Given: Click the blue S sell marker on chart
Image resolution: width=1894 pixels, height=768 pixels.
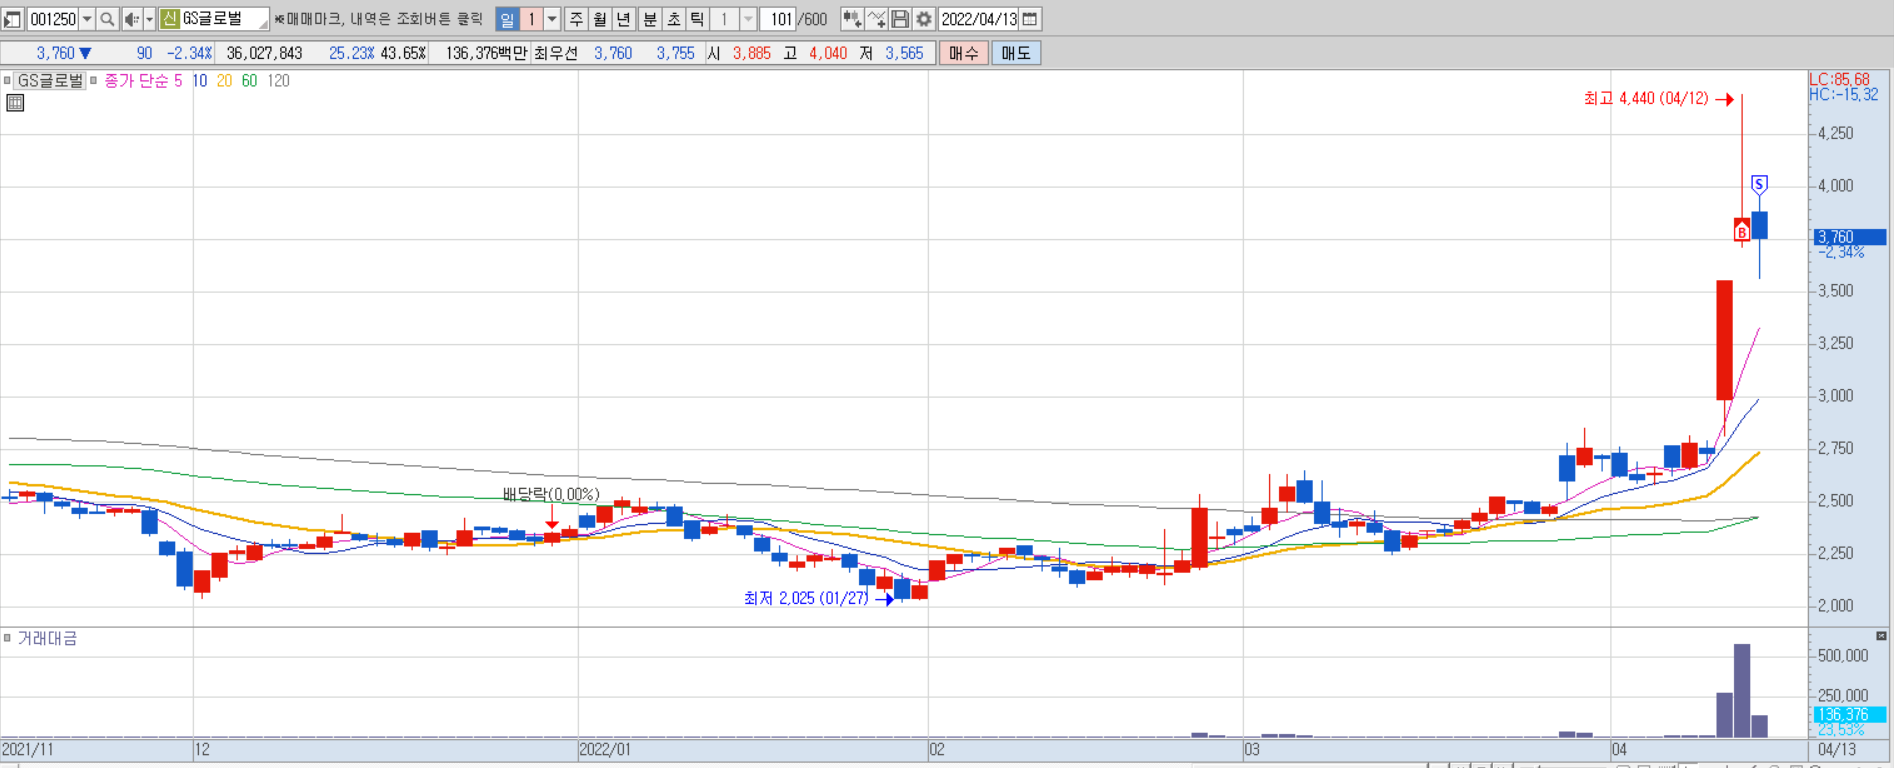Looking at the screenshot, I should (1759, 185).
